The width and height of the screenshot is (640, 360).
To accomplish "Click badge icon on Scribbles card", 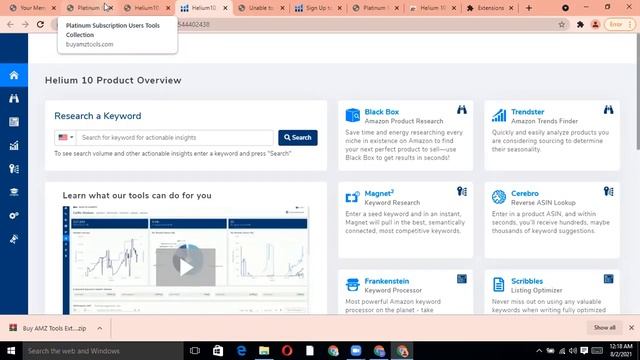I will point(609,279).
